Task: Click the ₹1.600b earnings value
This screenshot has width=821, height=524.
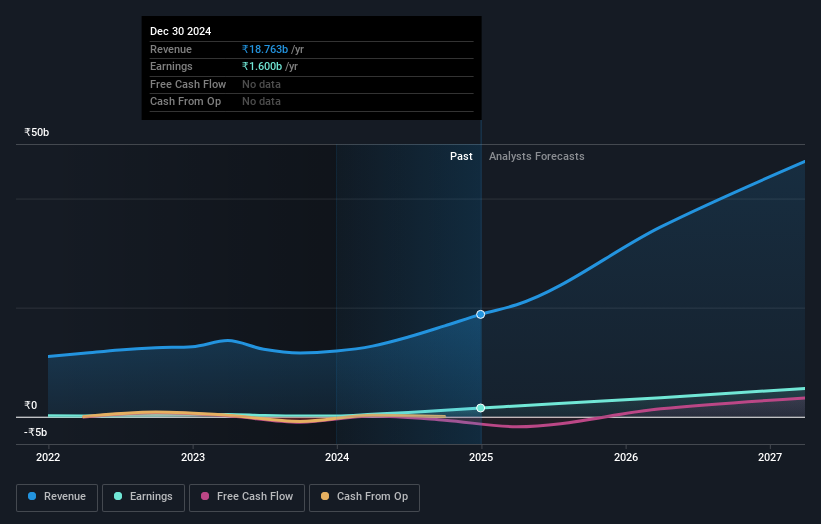Action: point(262,66)
